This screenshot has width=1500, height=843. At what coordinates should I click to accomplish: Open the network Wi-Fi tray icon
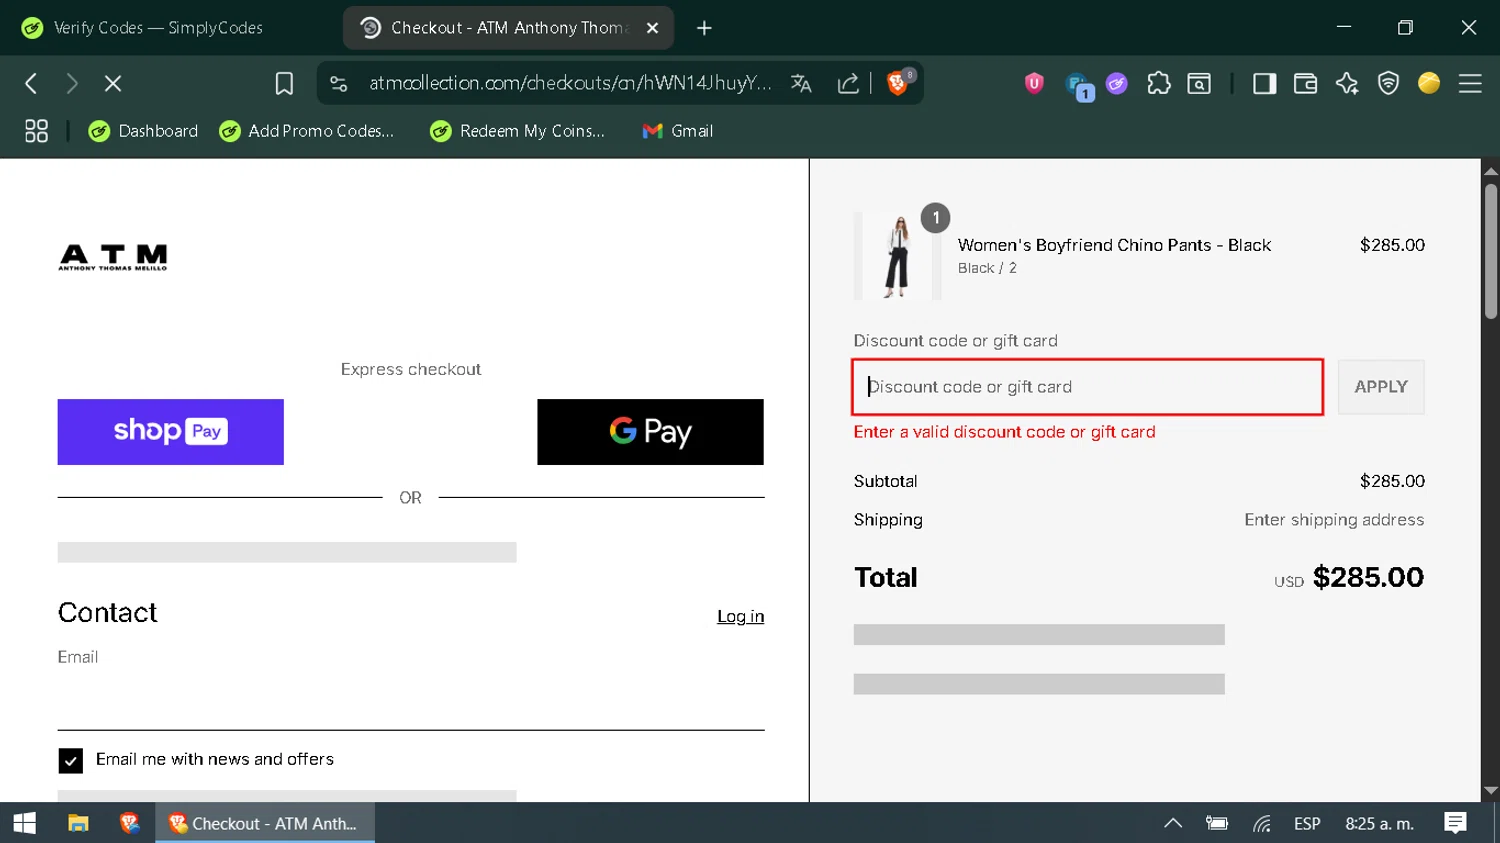click(x=1262, y=823)
